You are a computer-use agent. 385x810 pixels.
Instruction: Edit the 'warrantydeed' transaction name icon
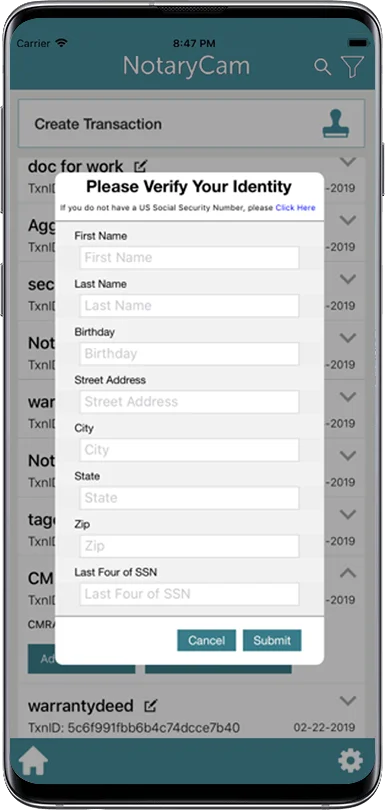click(x=150, y=705)
